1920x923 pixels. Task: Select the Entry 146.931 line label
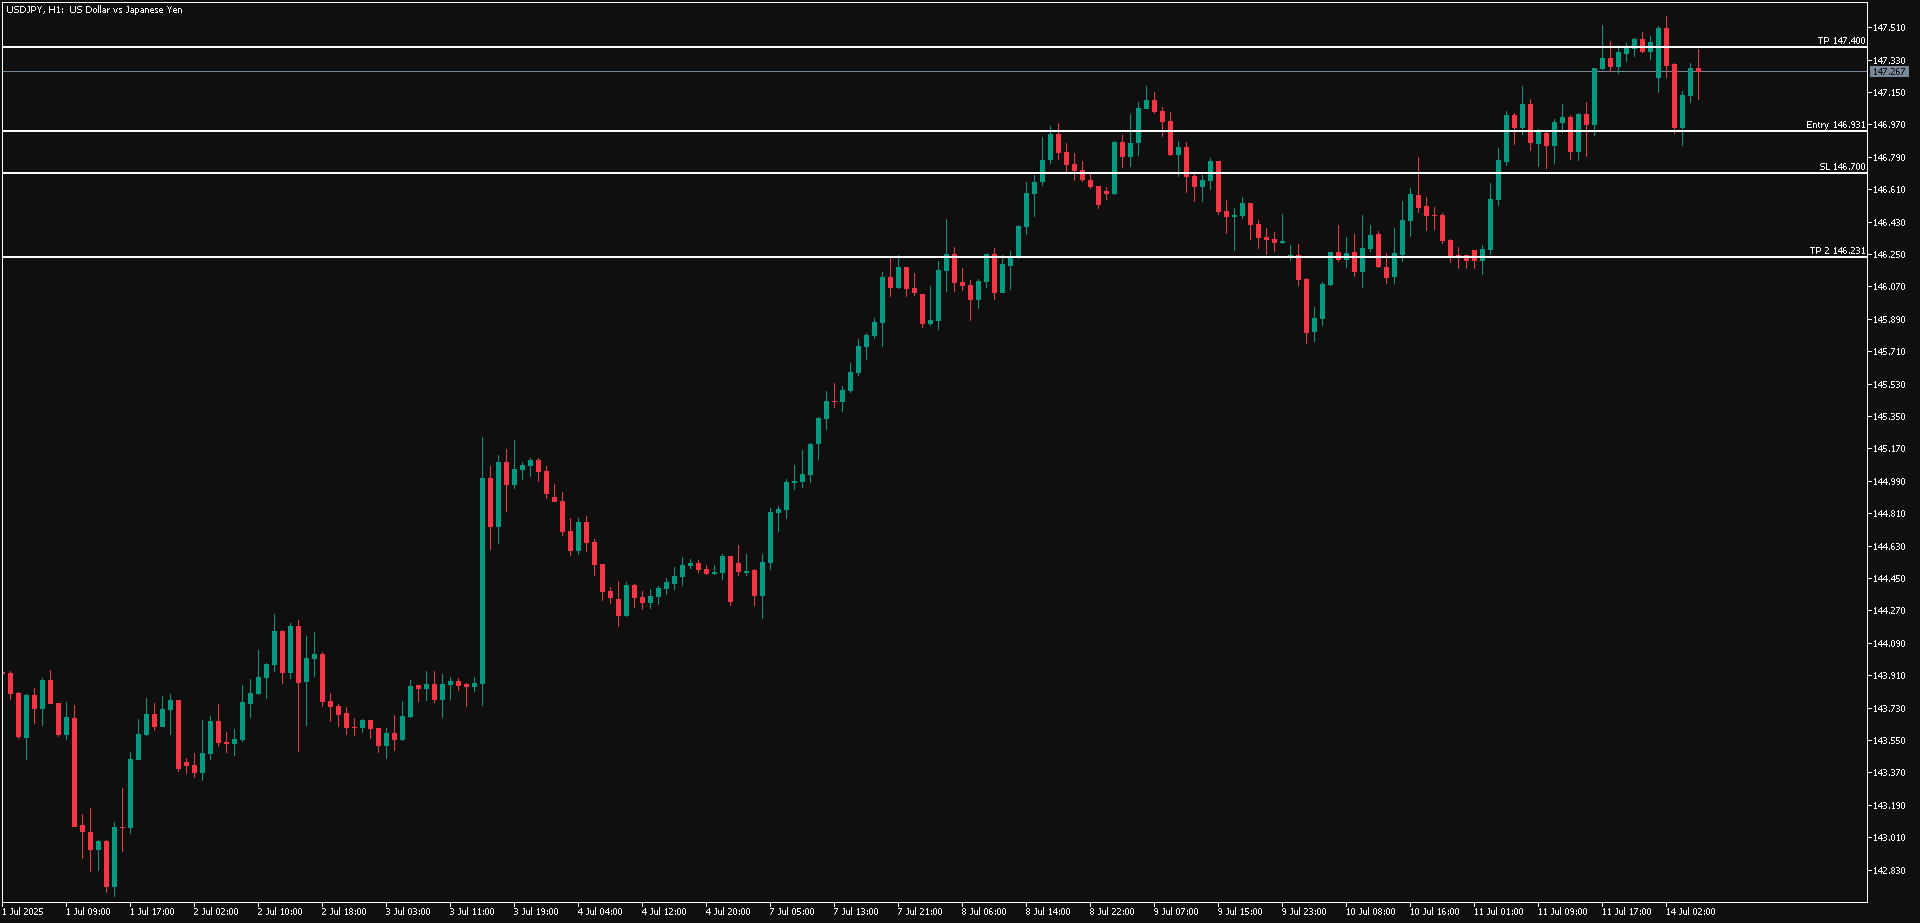1835,125
